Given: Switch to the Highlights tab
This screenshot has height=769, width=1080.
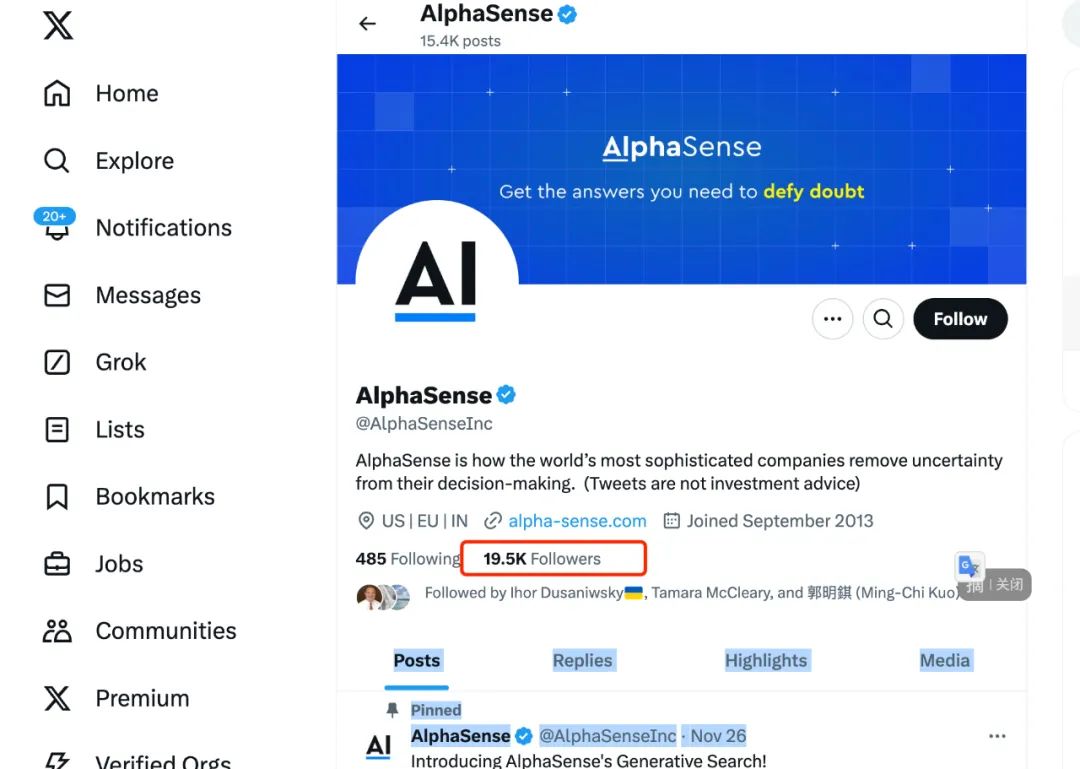Looking at the screenshot, I should click(x=766, y=660).
